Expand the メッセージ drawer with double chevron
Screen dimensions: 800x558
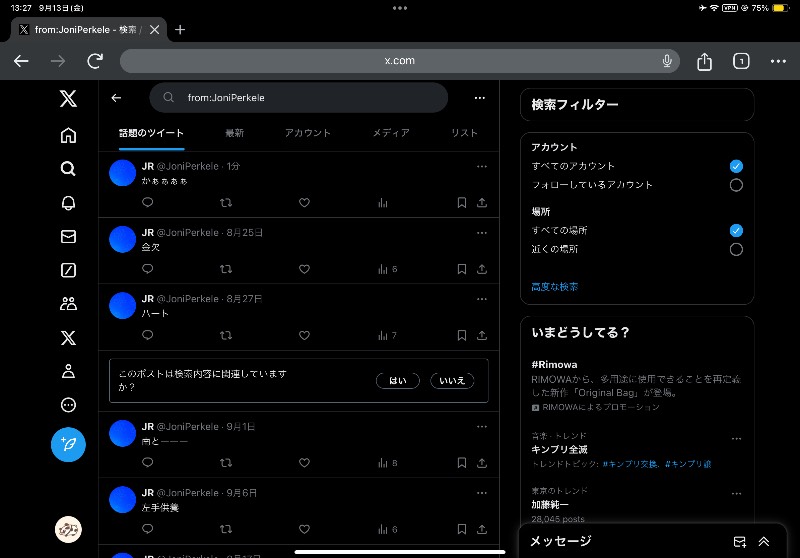(764, 542)
